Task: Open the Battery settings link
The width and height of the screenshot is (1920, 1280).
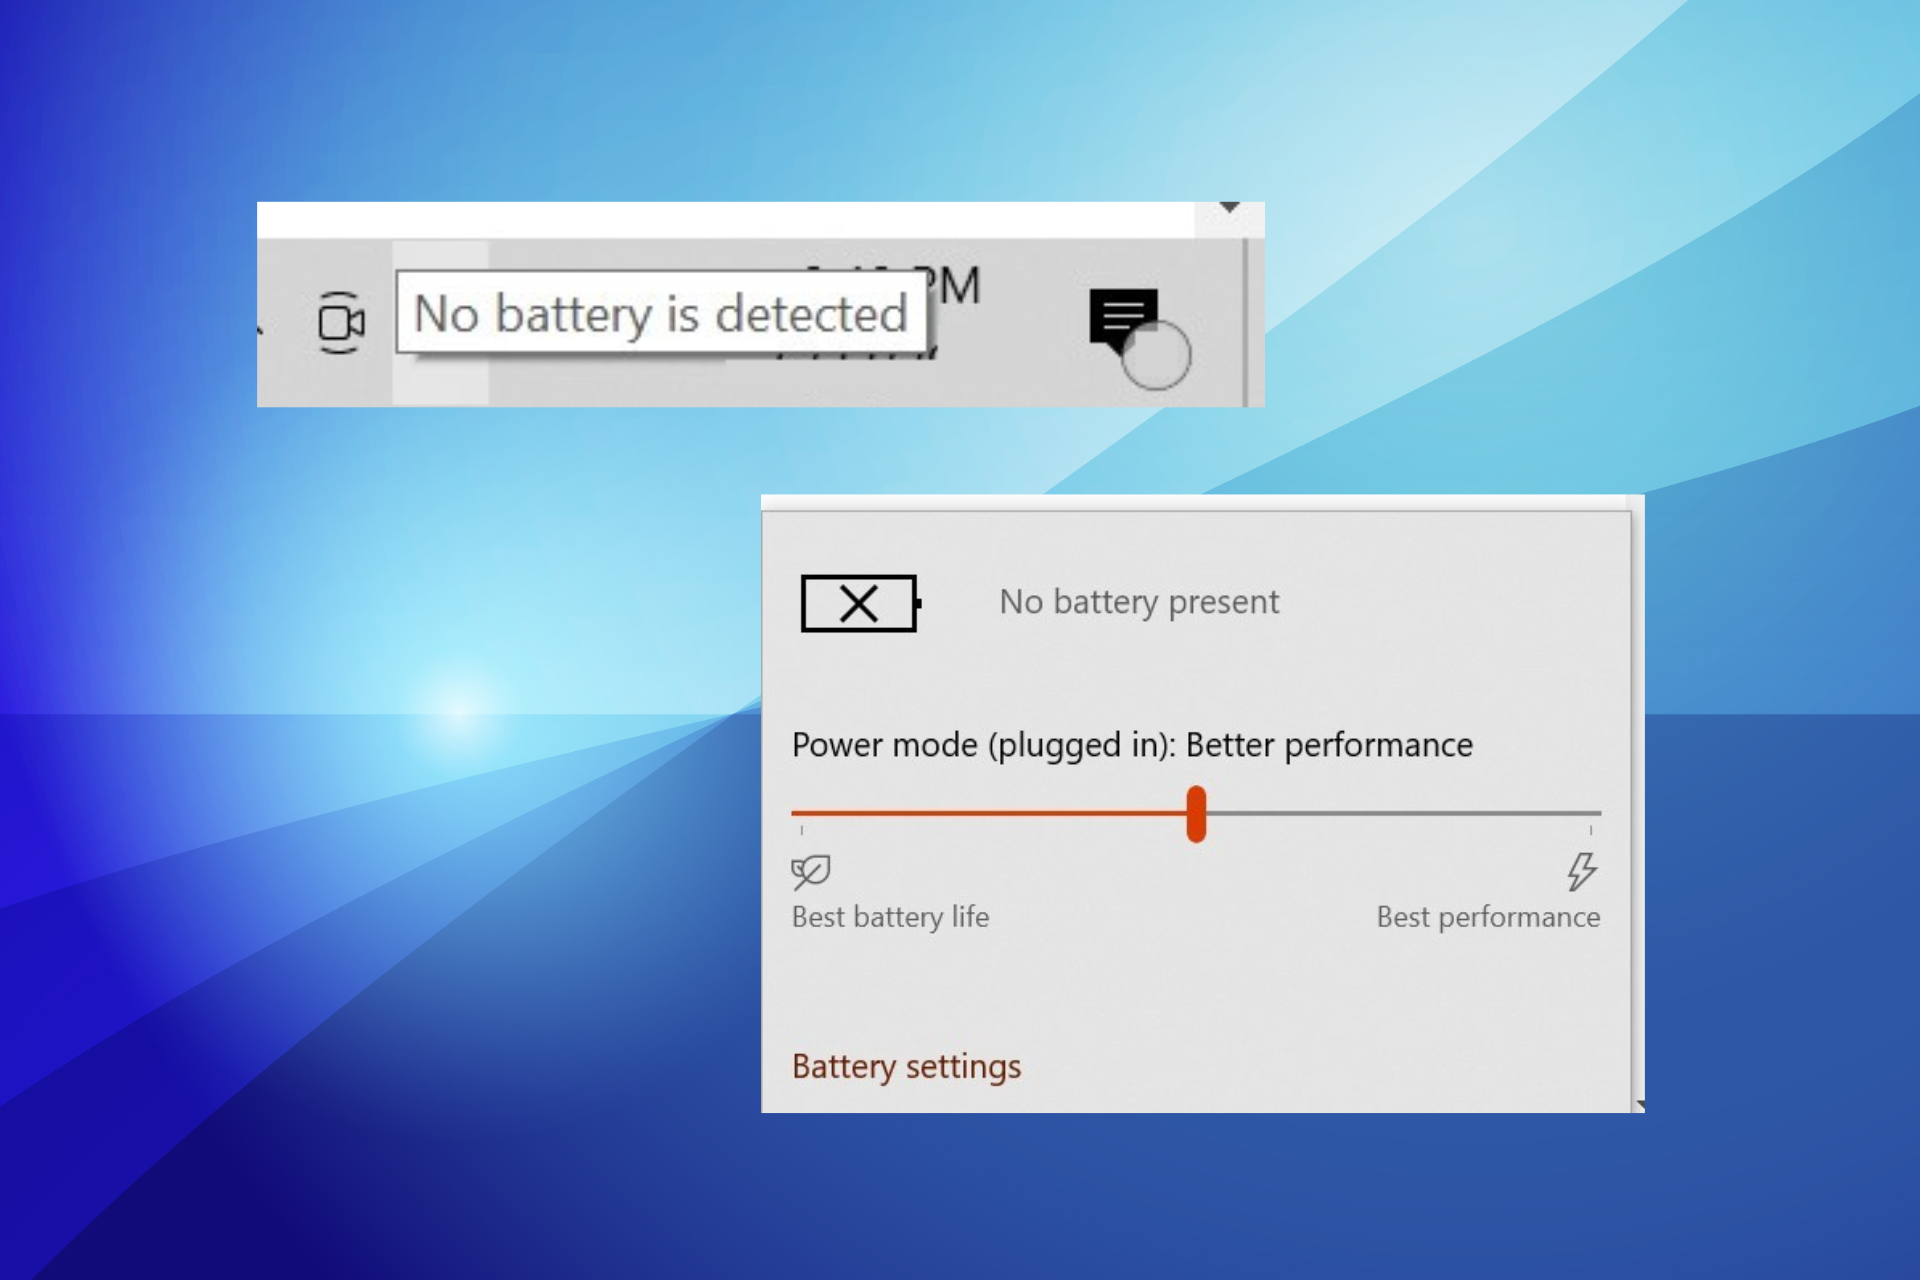Action: point(906,1066)
